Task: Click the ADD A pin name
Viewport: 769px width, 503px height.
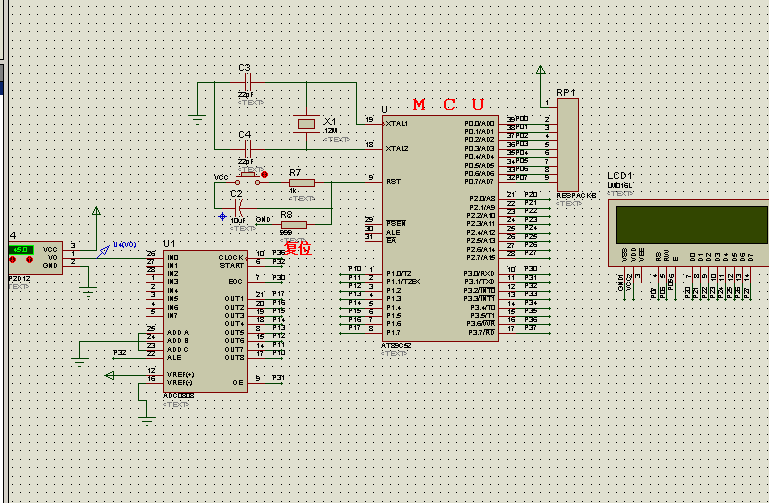Action: tap(178, 332)
